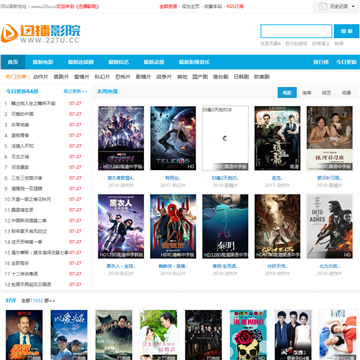Select the 科幻片 category

(x=102, y=77)
